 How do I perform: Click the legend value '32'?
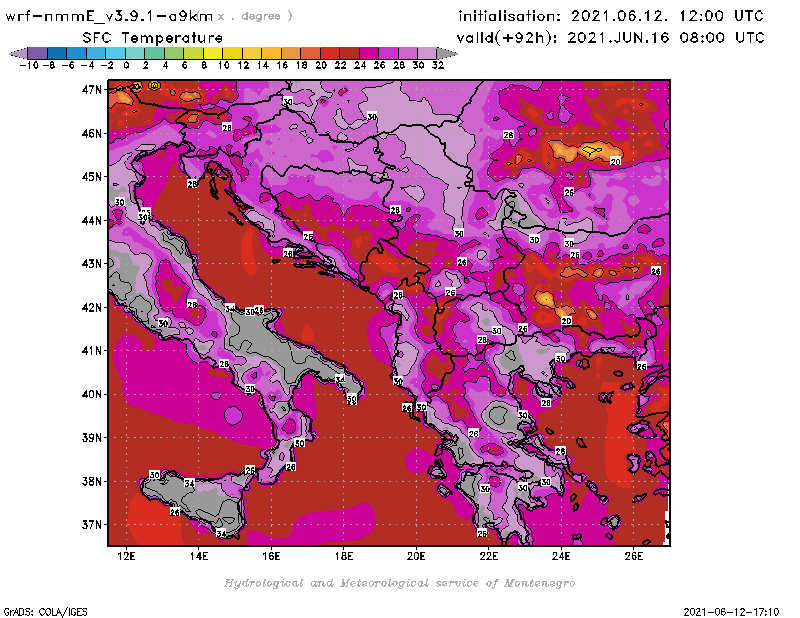(438, 65)
